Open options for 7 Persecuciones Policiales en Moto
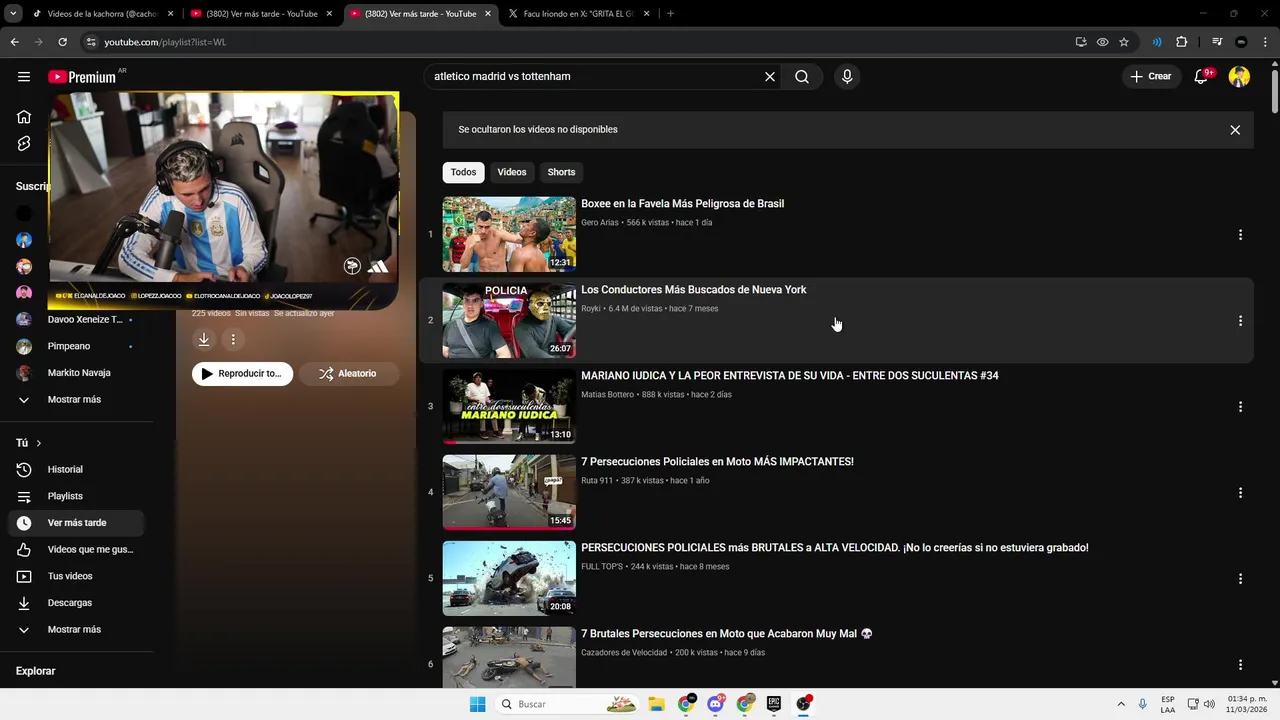Viewport: 1280px width, 720px height. pyautogui.click(x=1240, y=493)
